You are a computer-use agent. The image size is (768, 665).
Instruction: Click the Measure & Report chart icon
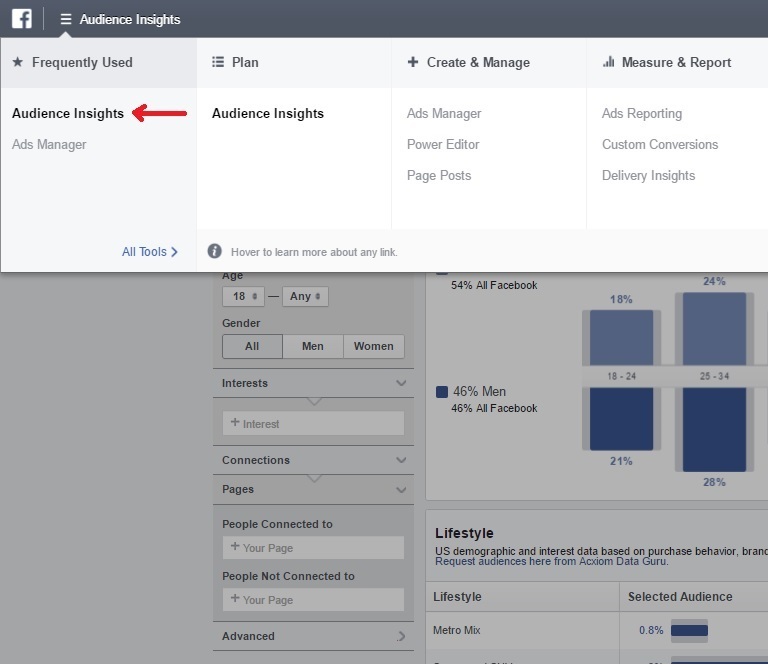click(x=608, y=62)
